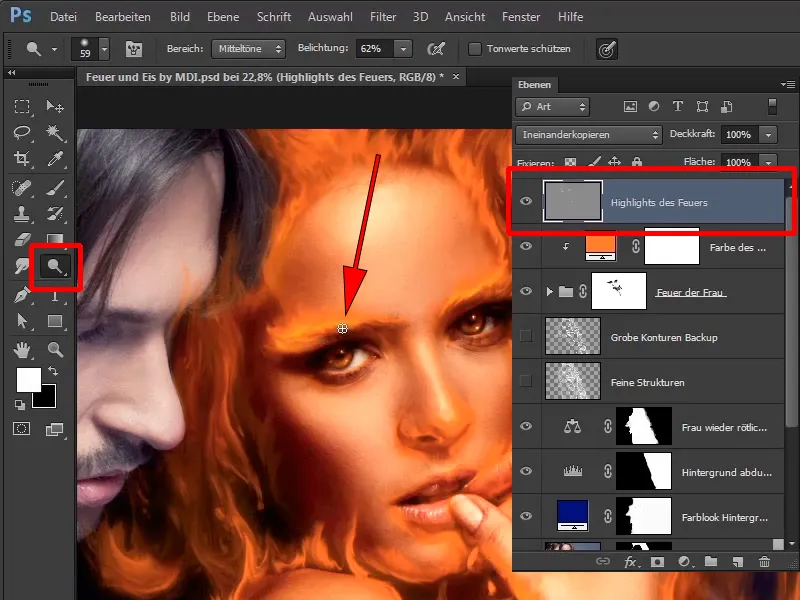Enable the Tonwerte schützen checkbox
The width and height of the screenshot is (800, 600).
475,49
